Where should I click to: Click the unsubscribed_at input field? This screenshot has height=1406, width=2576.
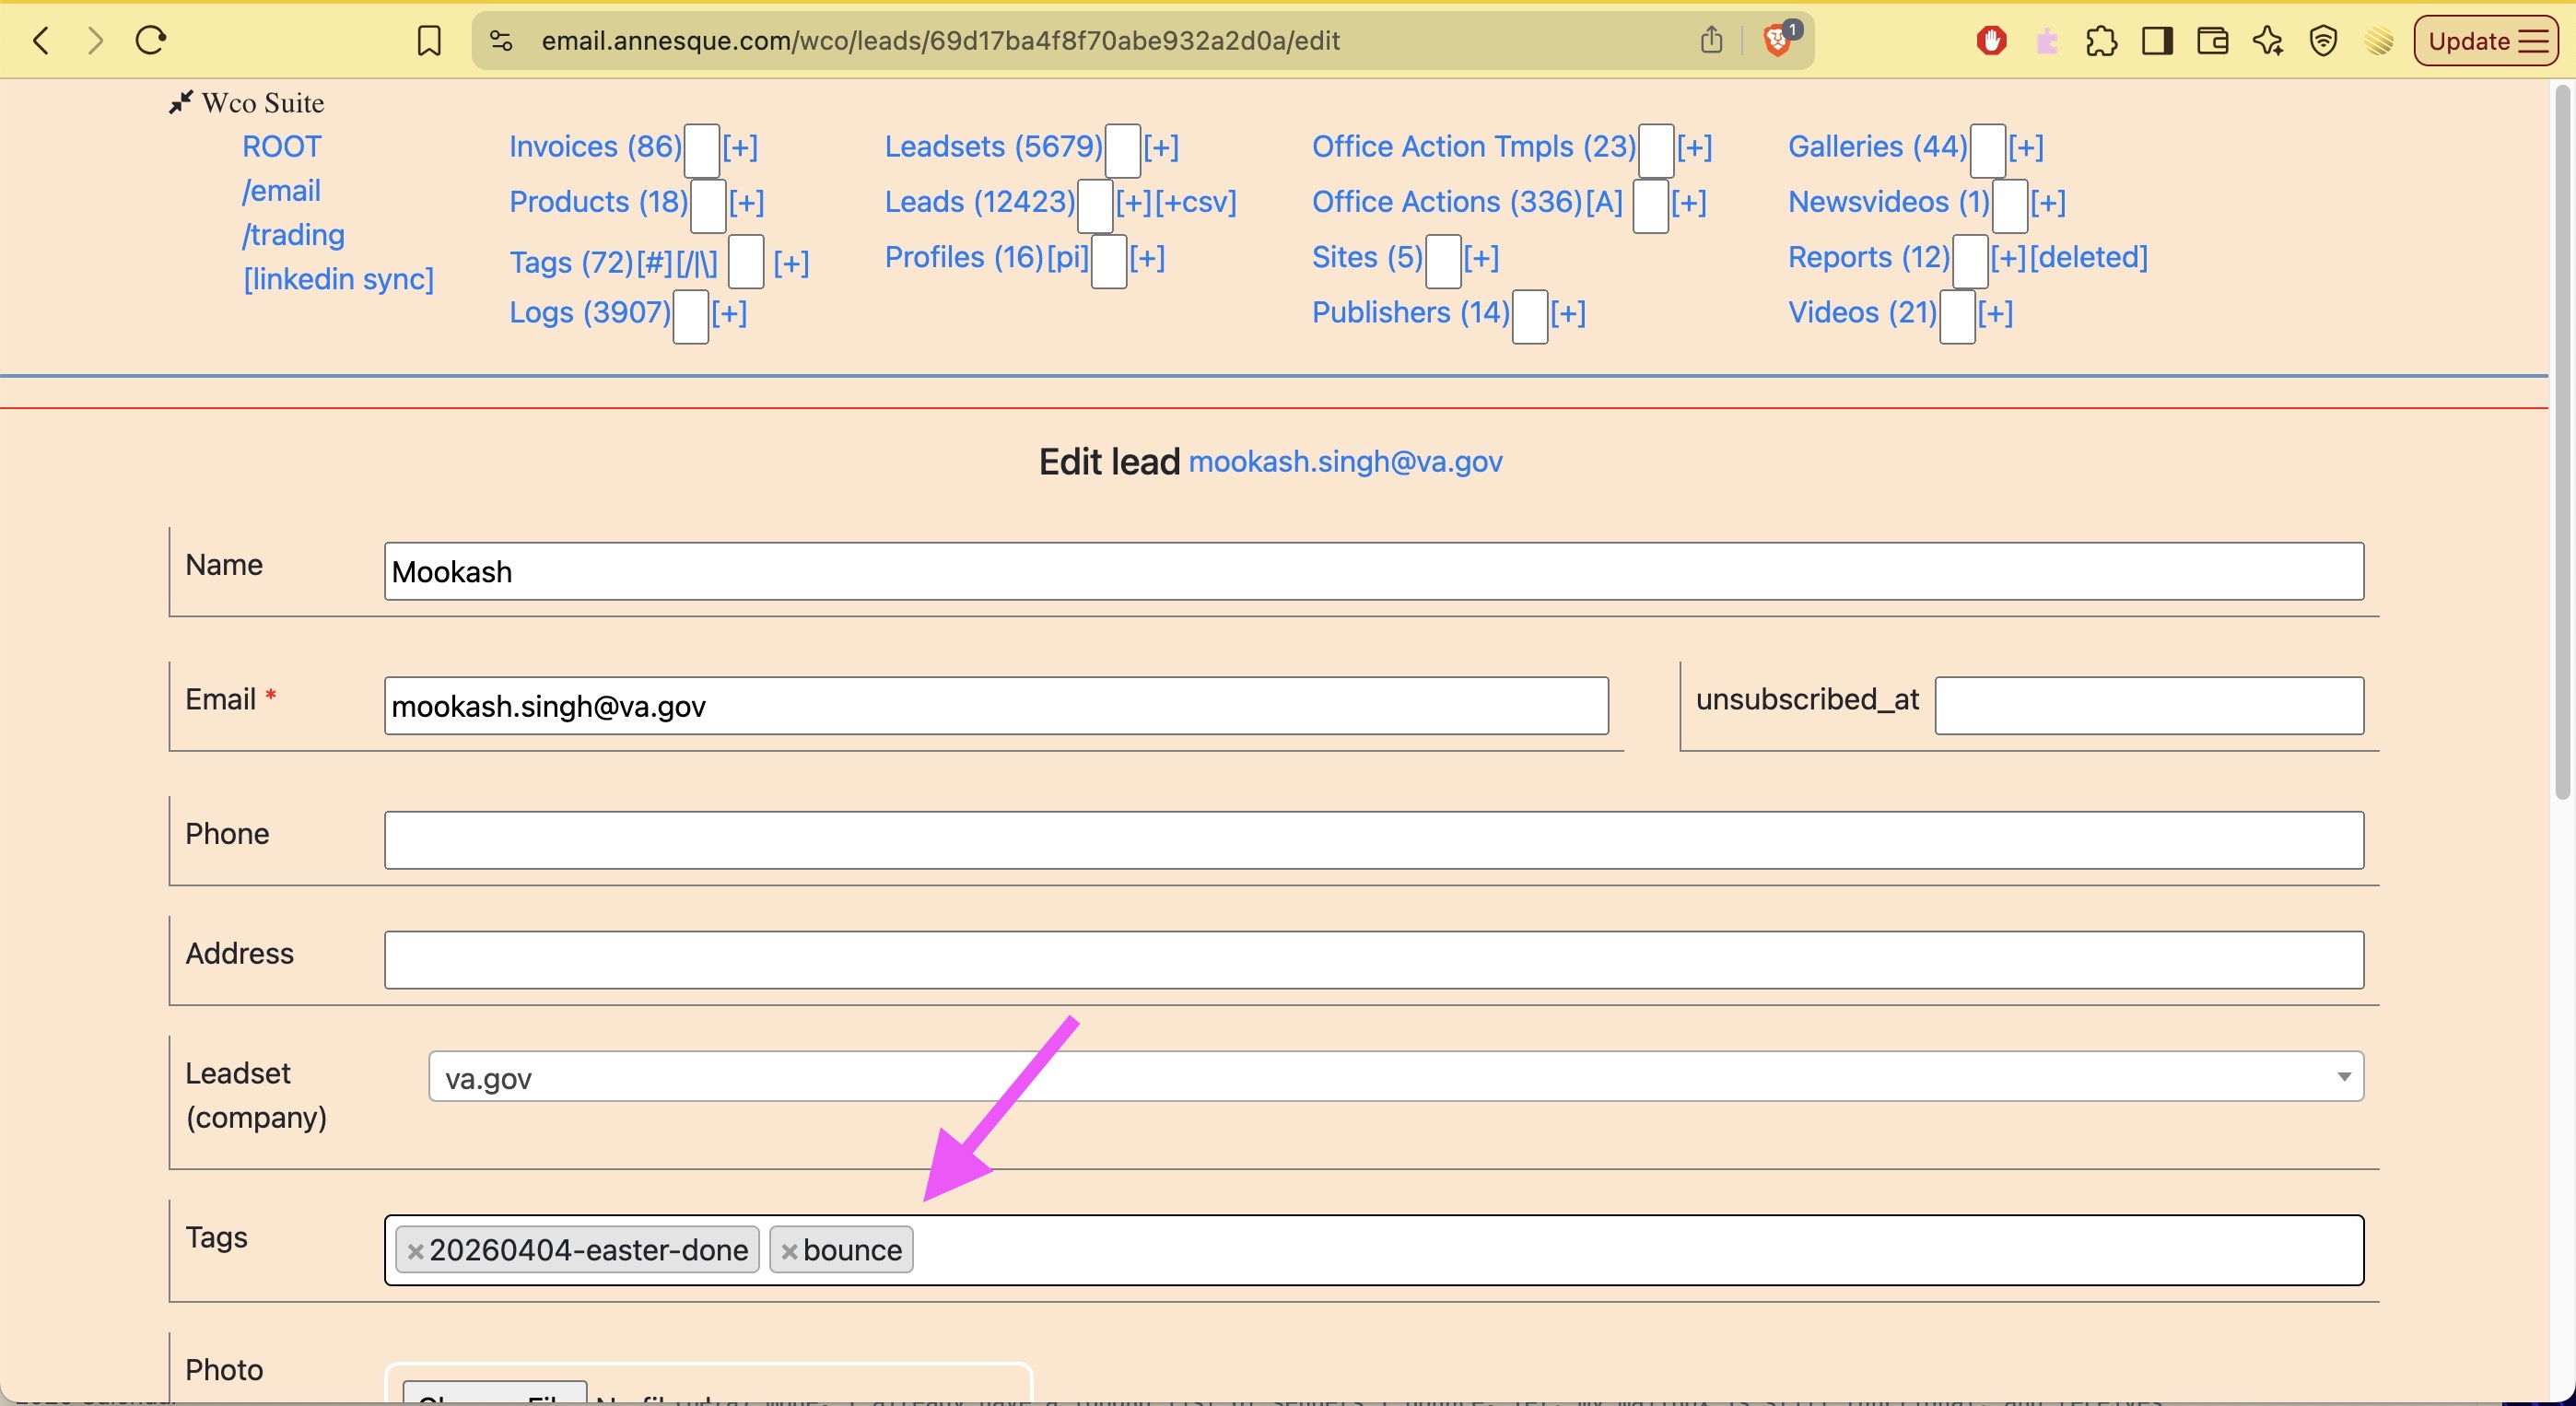[2149, 706]
